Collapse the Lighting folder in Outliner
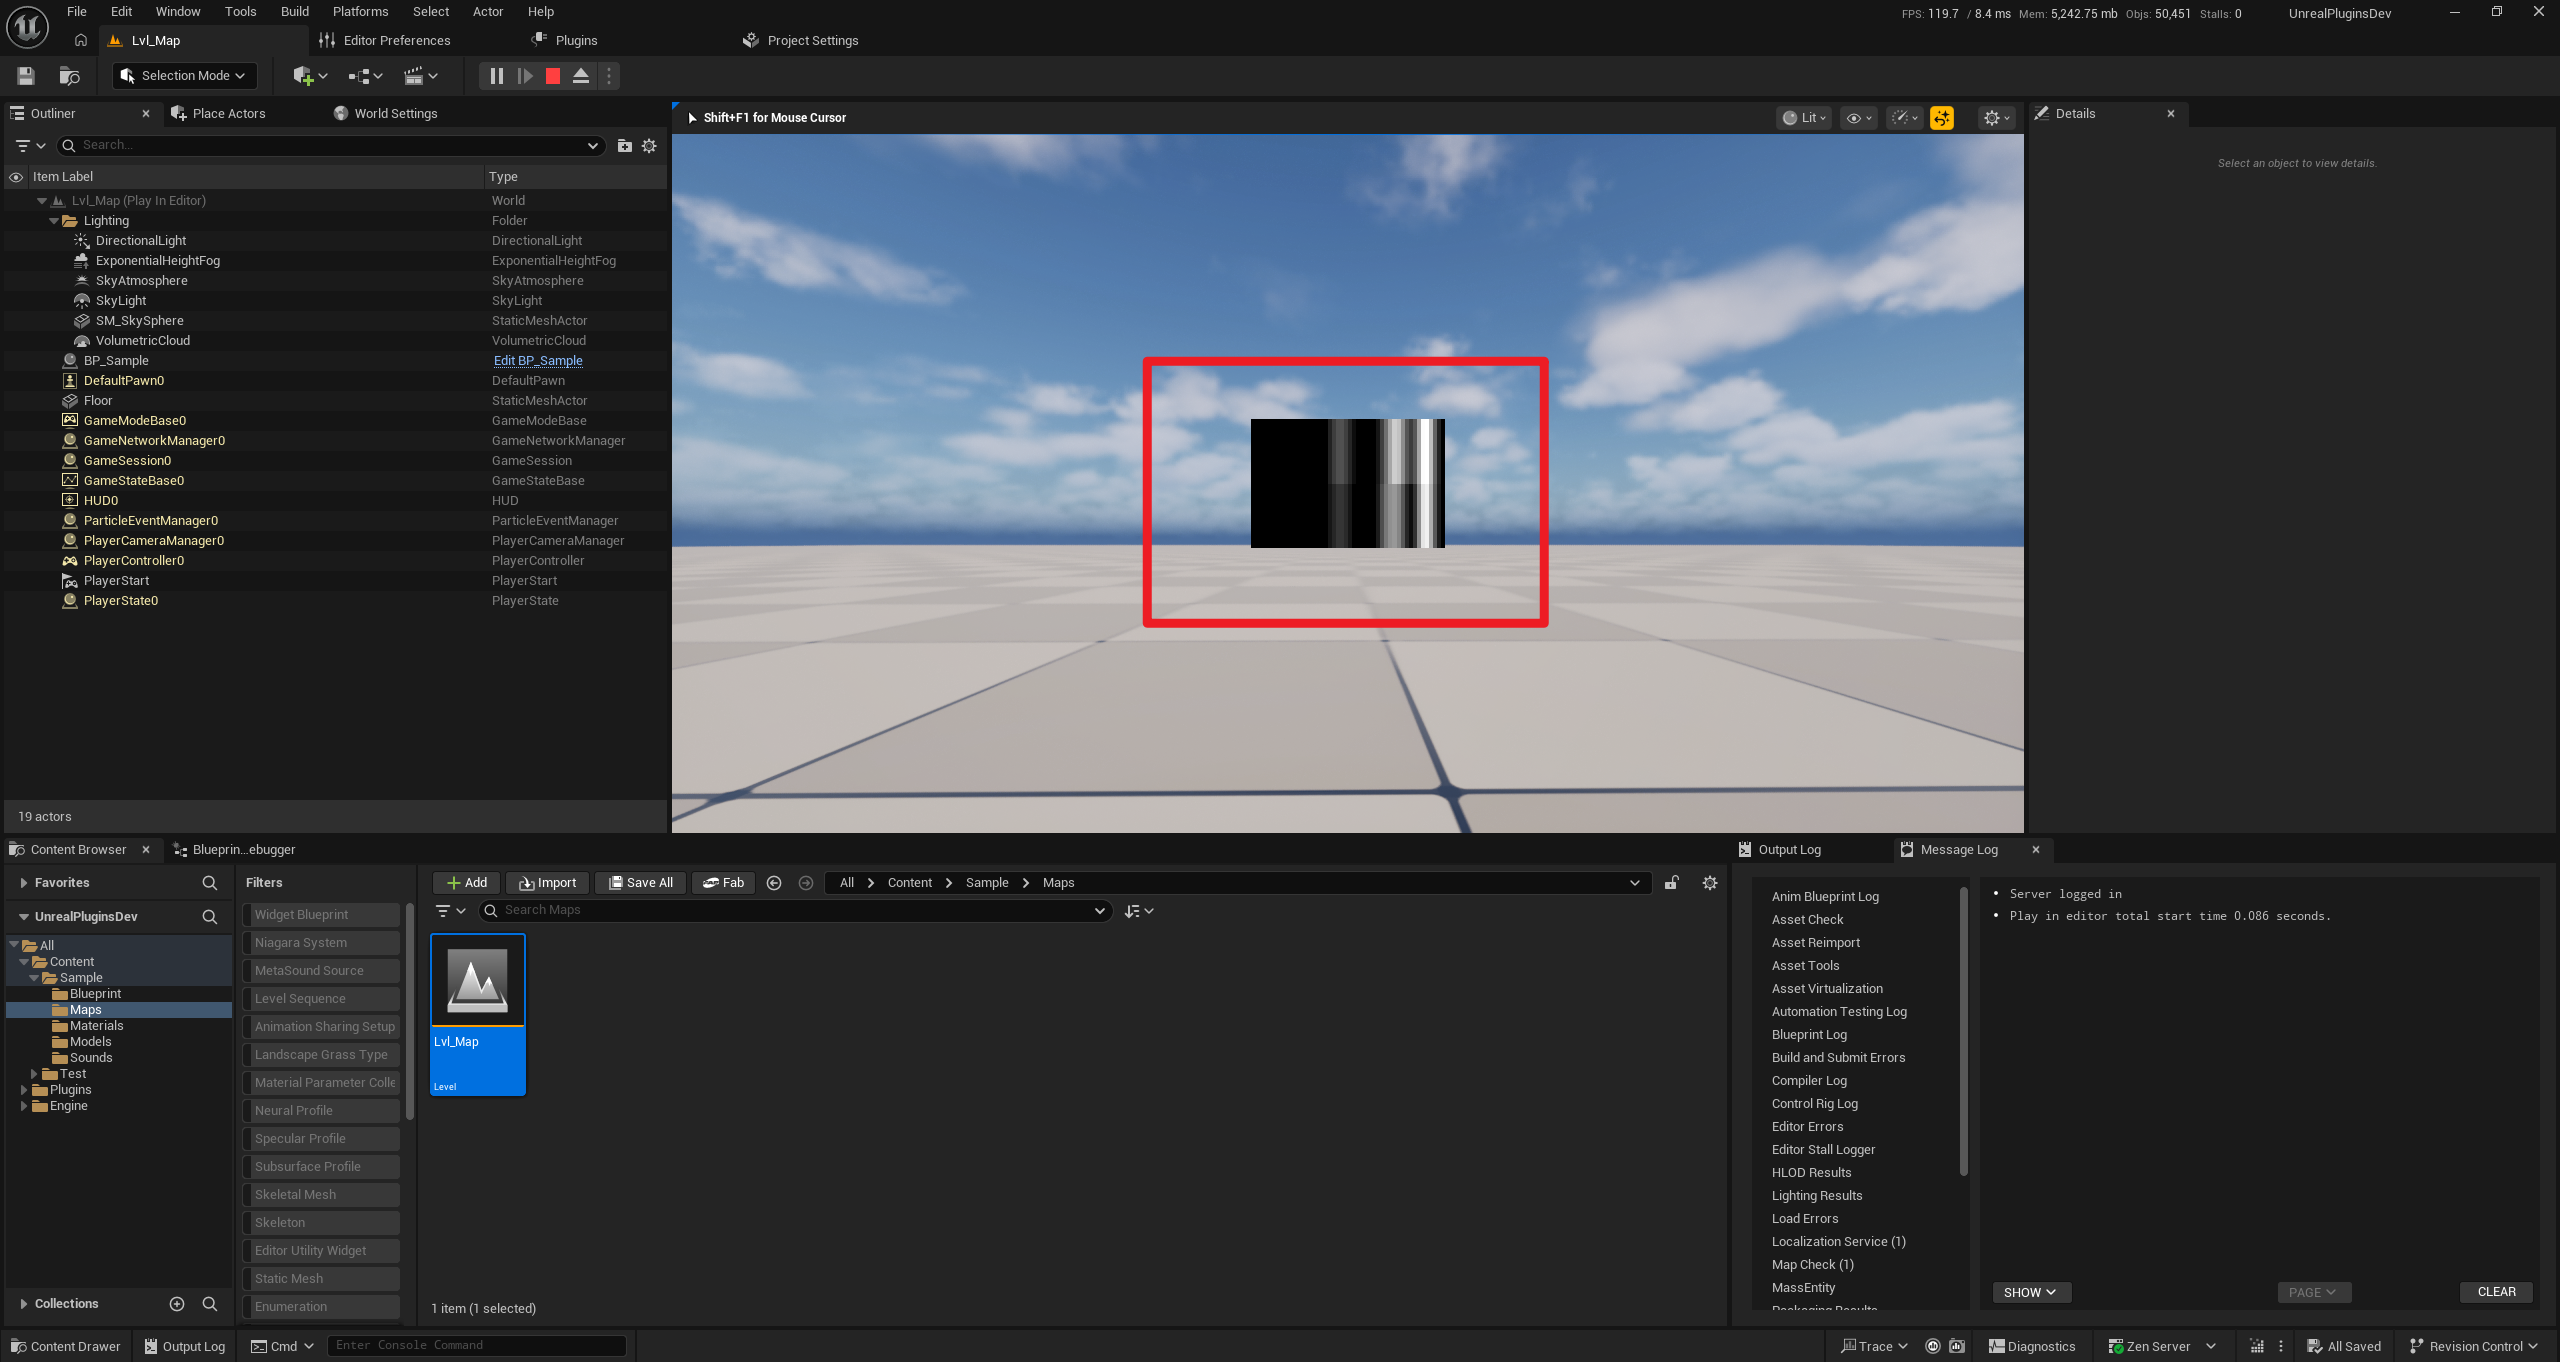Screen dimensions: 2560x1362 [54, 221]
